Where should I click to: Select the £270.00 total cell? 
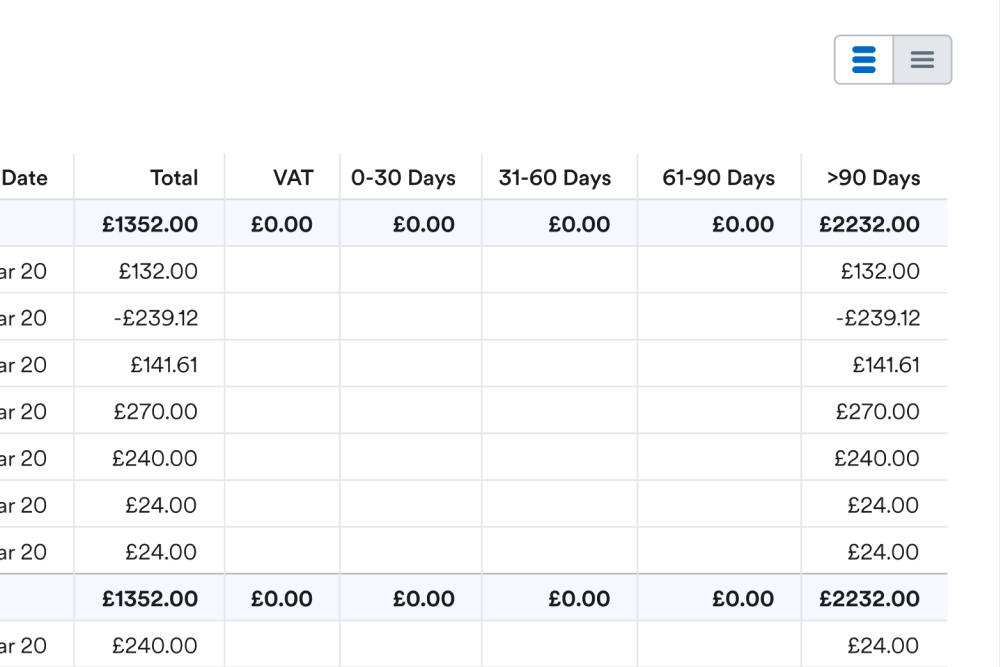pyautogui.click(x=156, y=412)
